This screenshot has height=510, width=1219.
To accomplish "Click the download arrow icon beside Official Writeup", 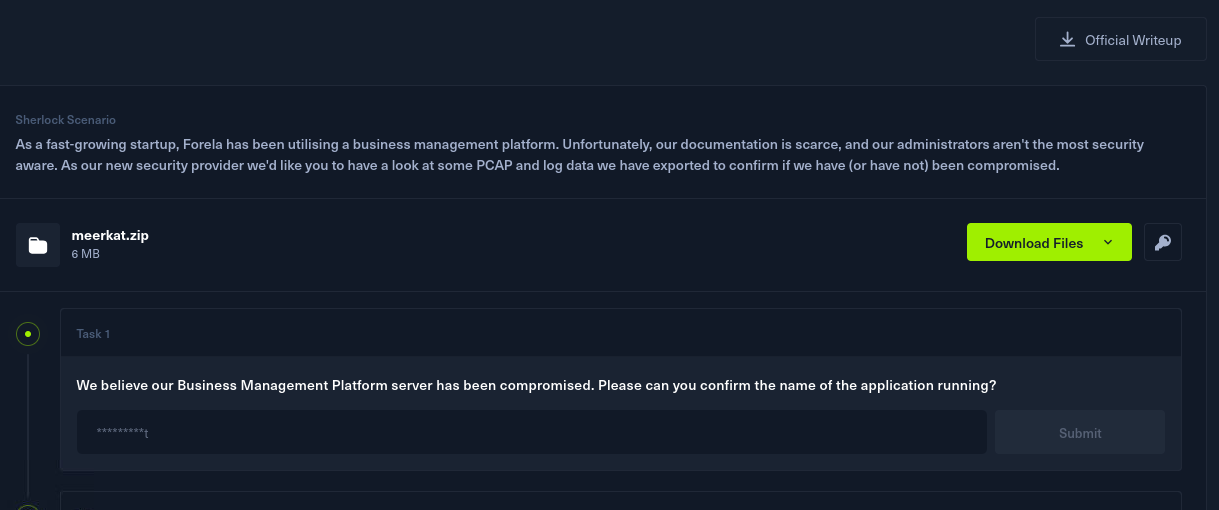I will [1067, 40].
